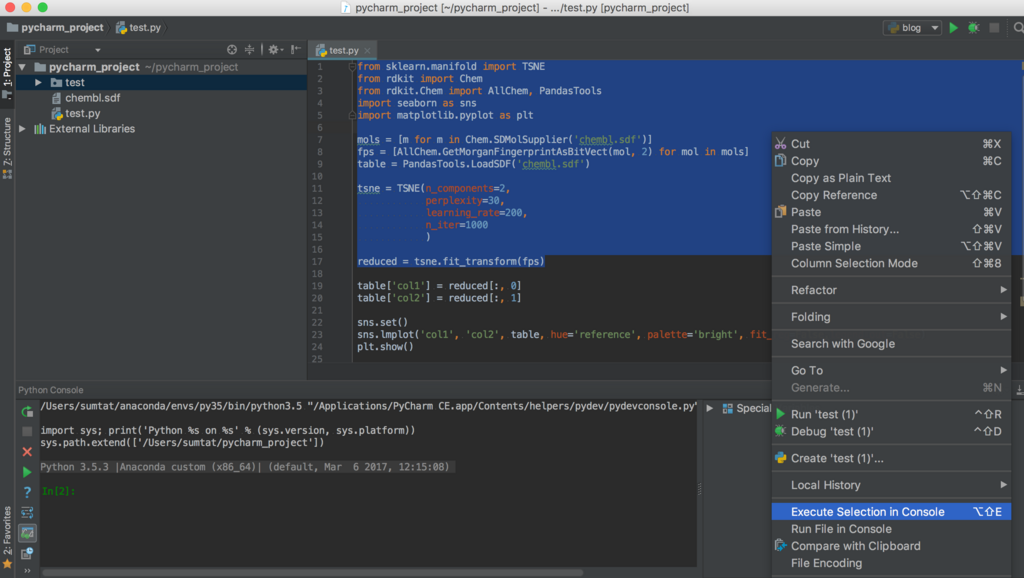Viewport: 1024px width, 578px height.
Task: Select Compare with Clipboard
Action: 891,546
